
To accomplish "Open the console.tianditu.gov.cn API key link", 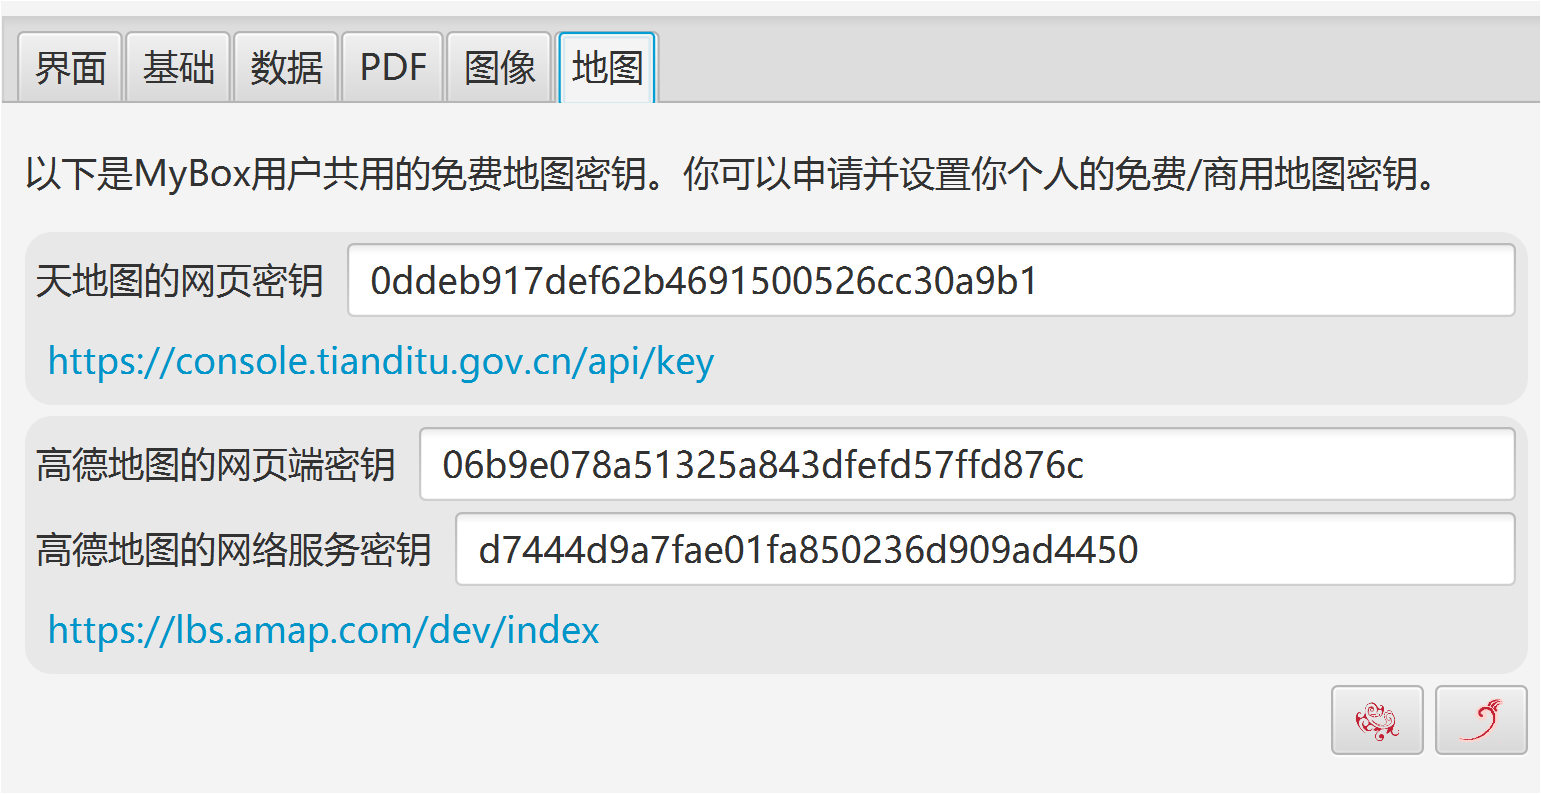I will pos(381,361).
